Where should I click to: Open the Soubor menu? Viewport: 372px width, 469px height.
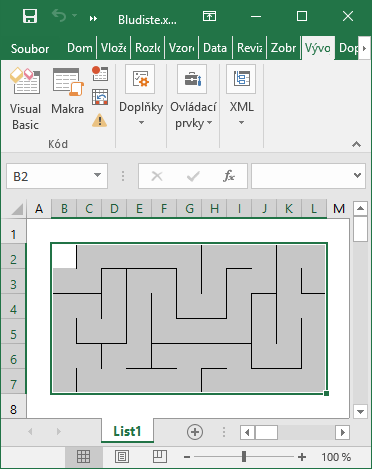[30, 49]
